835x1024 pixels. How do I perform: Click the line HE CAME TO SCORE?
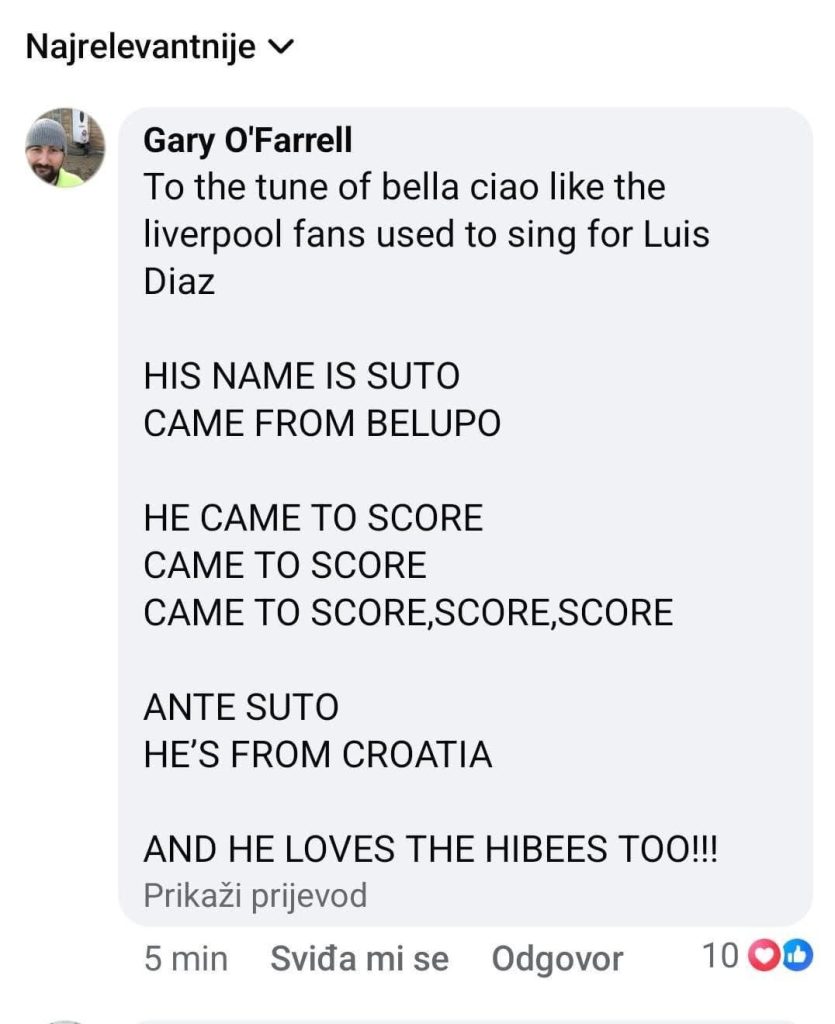point(313,518)
